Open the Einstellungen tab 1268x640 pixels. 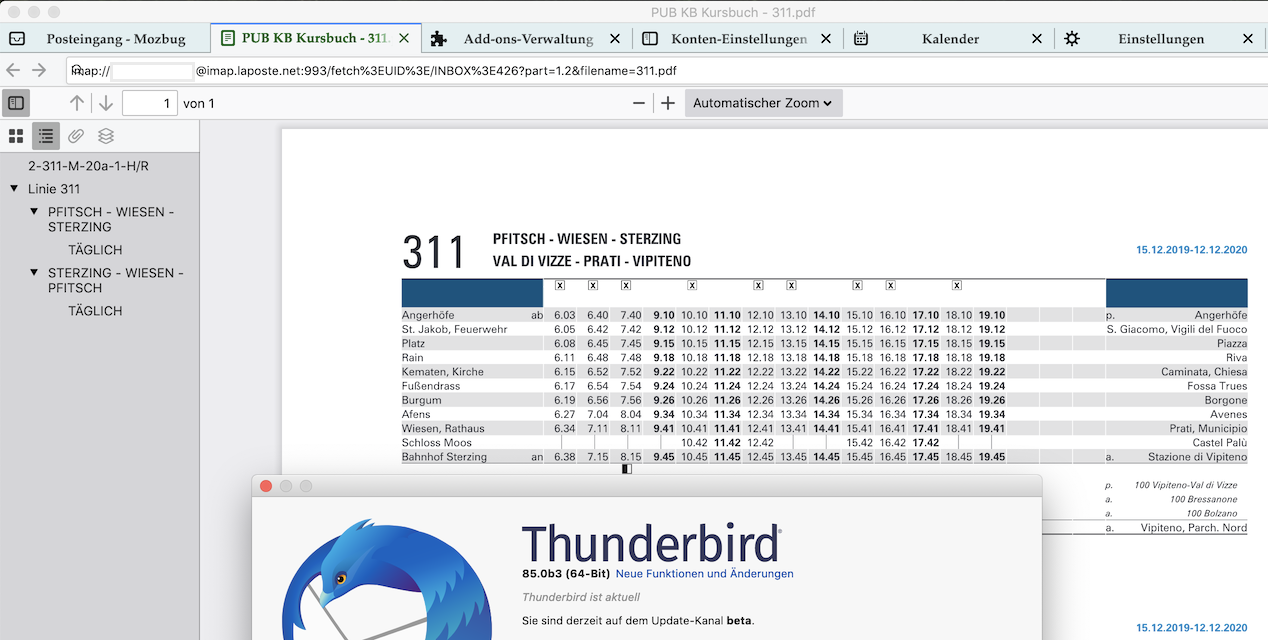(1161, 39)
